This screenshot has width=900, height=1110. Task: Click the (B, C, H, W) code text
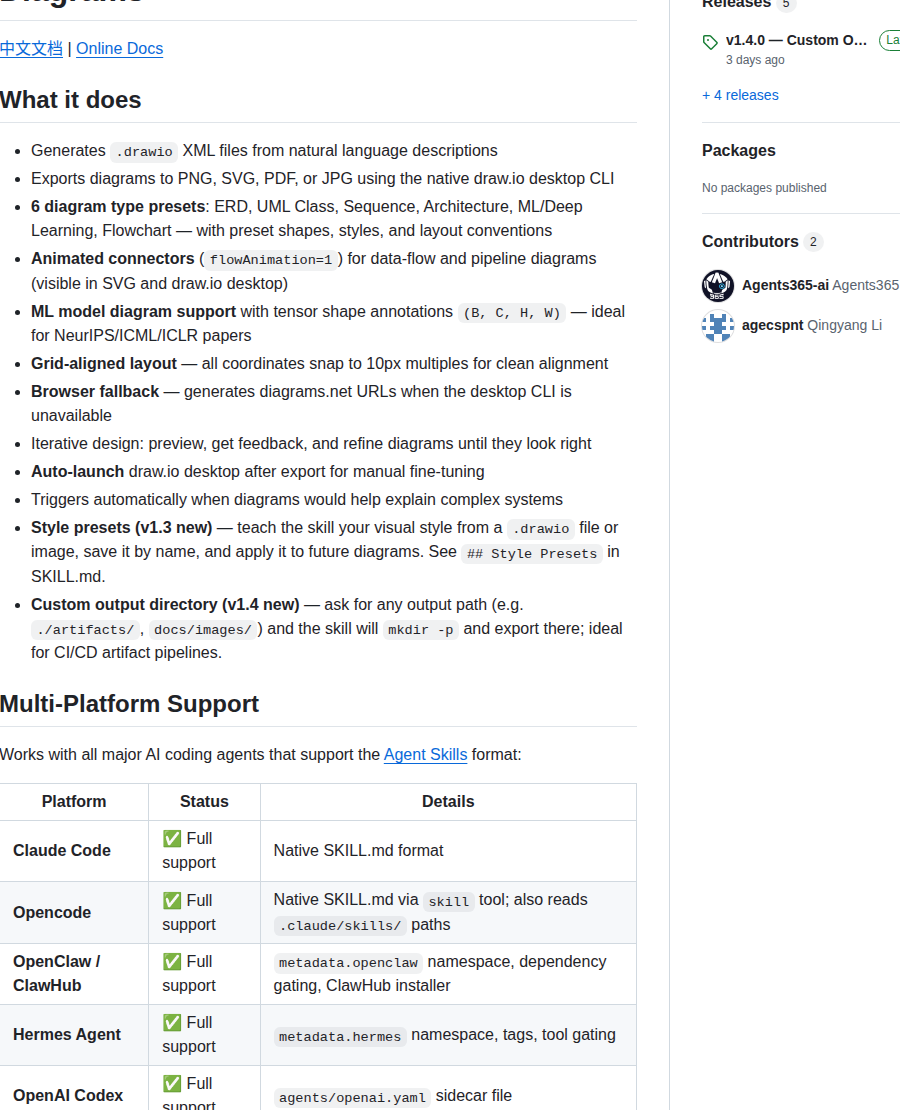pyautogui.click(x=512, y=313)
